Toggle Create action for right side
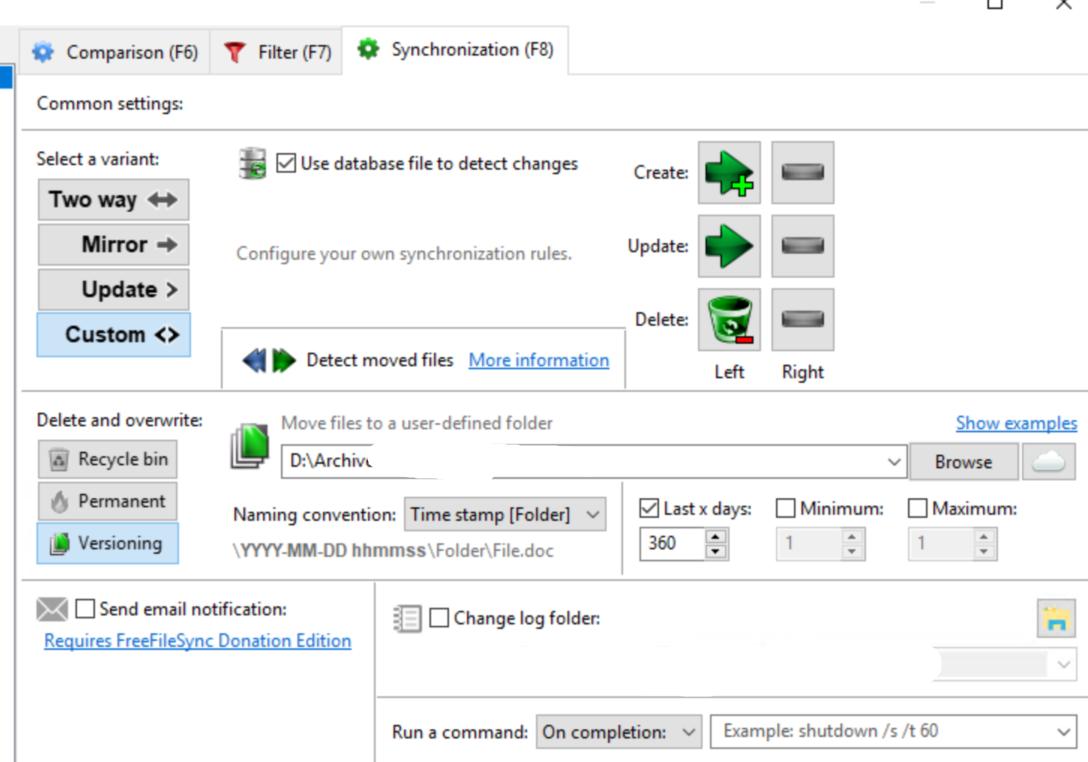The width and height of the screenshot is (1088, 762). click(x=803, y=173)
